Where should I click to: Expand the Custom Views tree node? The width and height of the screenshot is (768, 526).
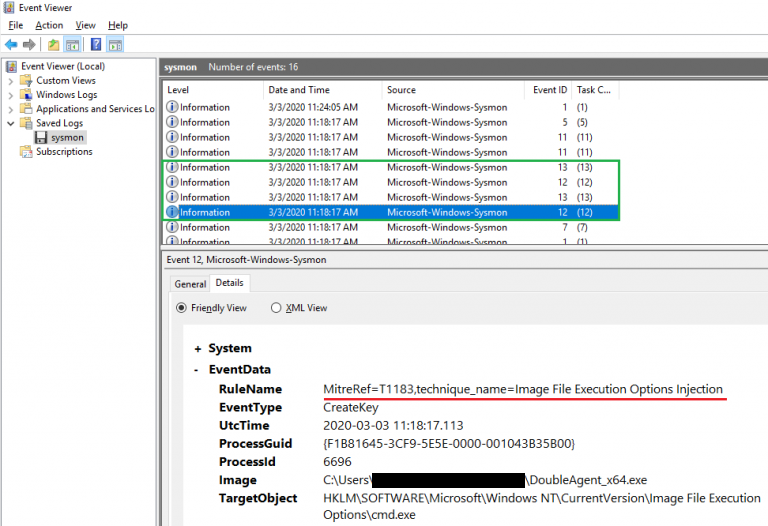[x=11, y=81]
